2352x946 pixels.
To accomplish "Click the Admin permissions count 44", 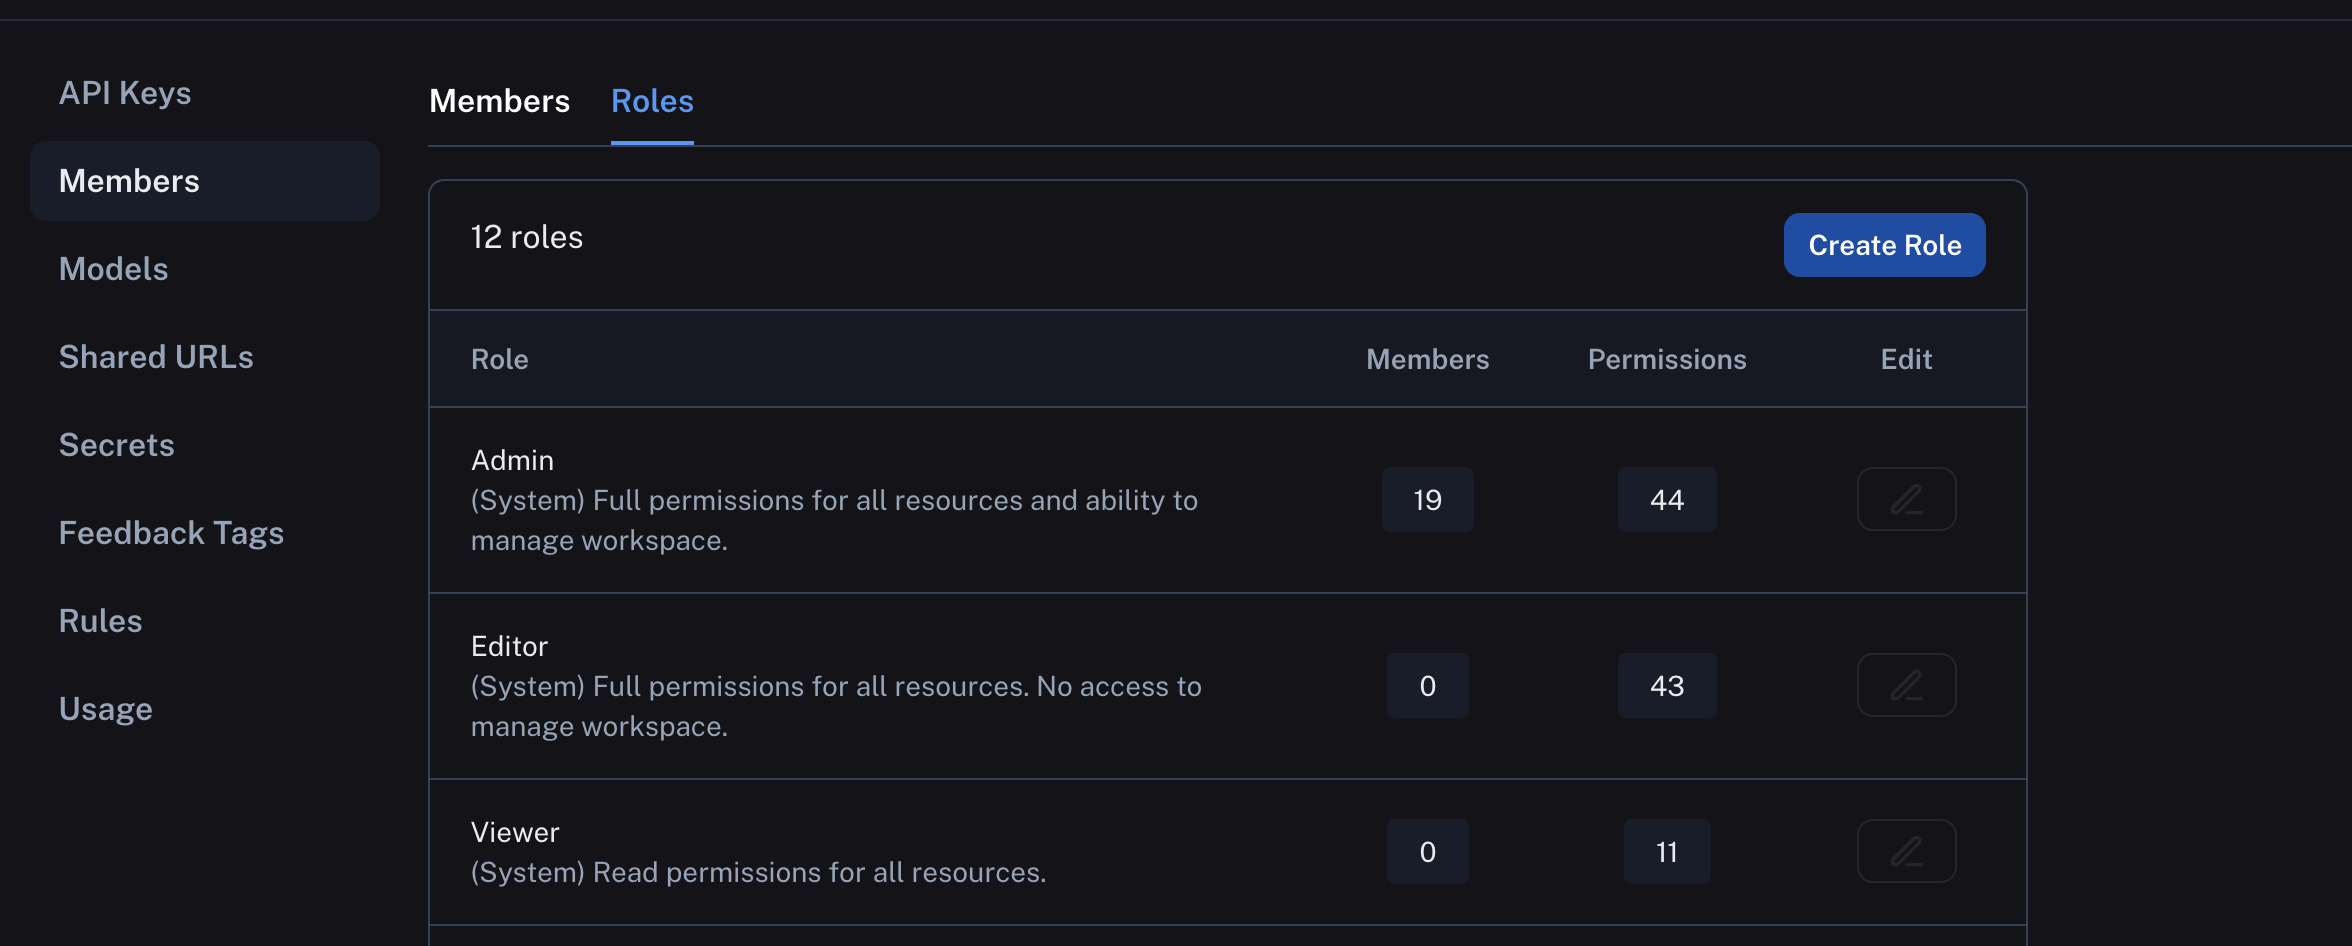I will 1666,499.
